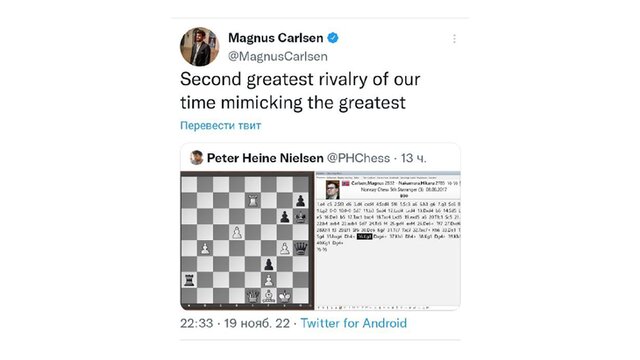Select the white bishop on bottom row
Viewport: 640px width, 360px height.
(269, 296)
